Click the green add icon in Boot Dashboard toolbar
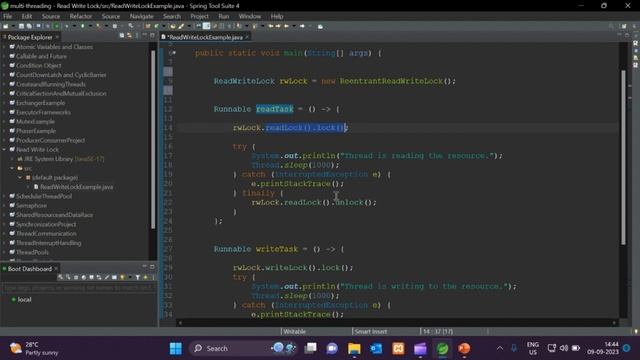 tap(145, 277)
